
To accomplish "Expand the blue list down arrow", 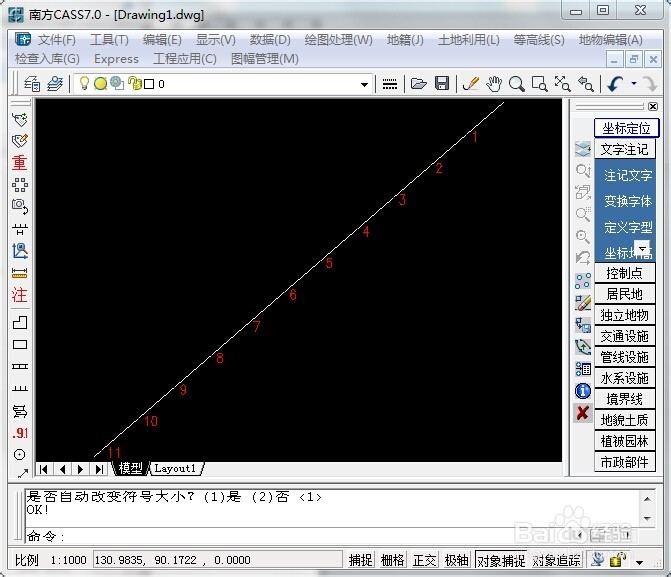I will 642,247.
